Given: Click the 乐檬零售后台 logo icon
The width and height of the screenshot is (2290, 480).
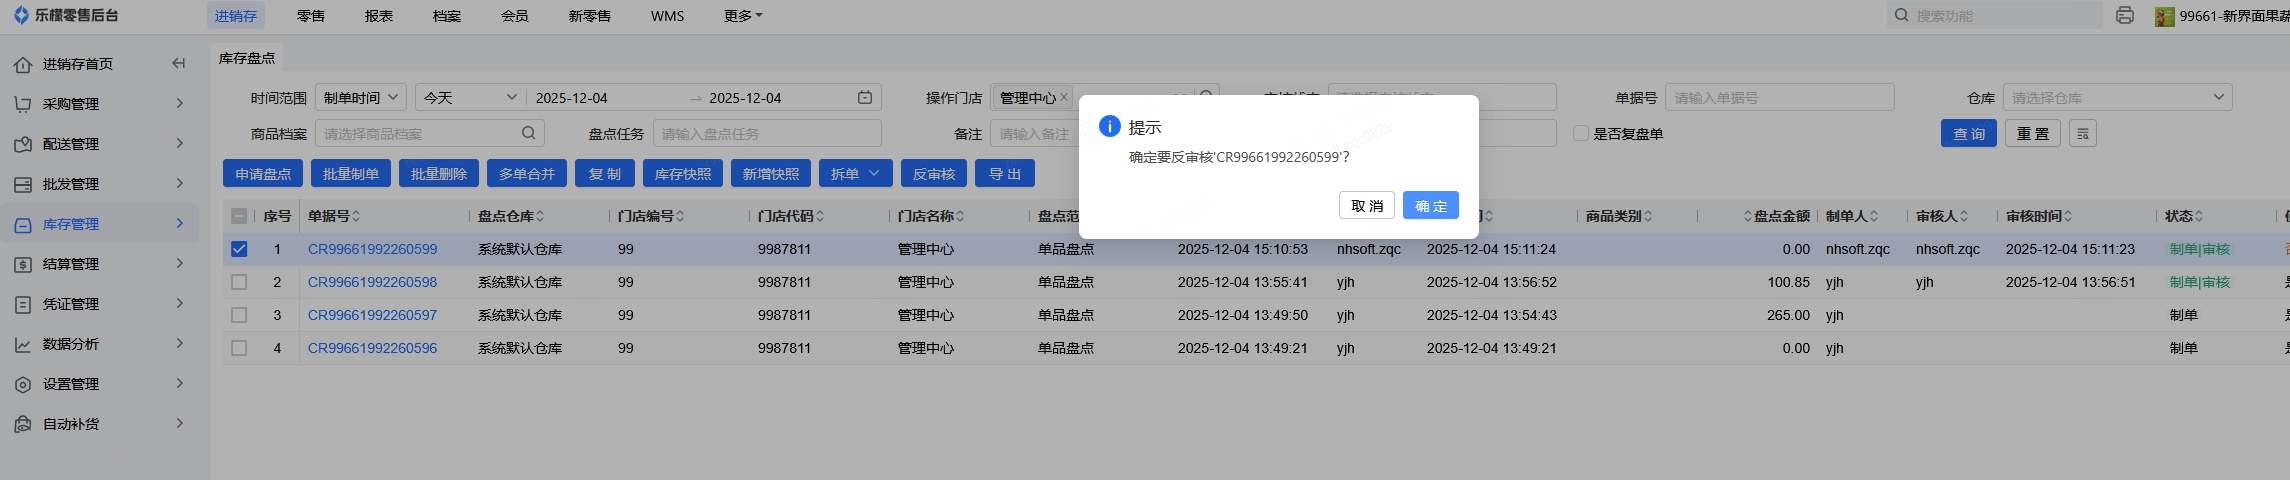Looking at the screenshot, I should point(21,15).
